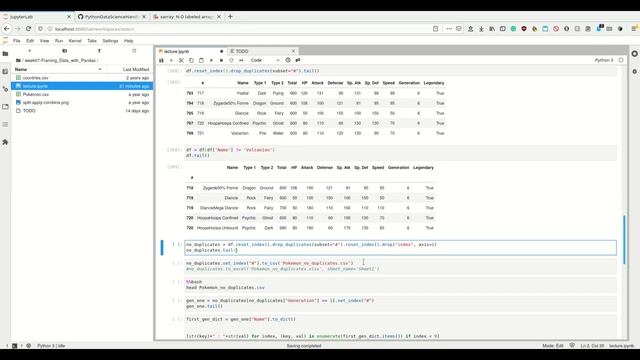Cut the selected cell with the scissors icon
Image resolution: width=640 pixels, height=360 pixels.
pyautogui.click(x=181, y=60)
